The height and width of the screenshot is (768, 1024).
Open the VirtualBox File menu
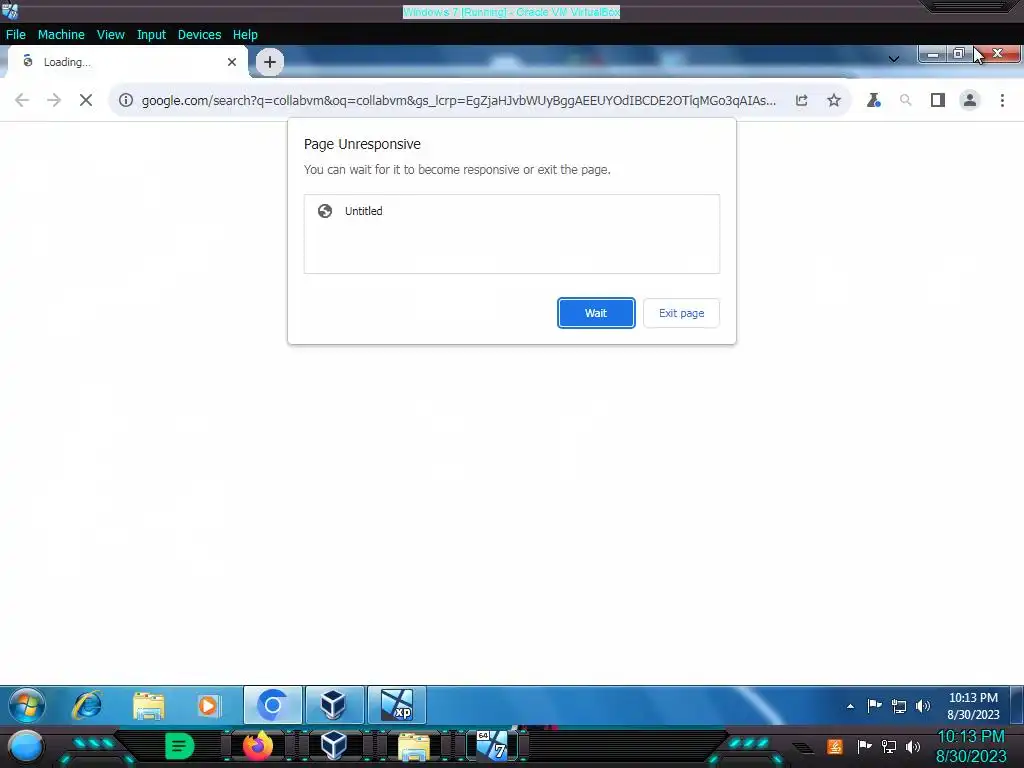[16, 35]
